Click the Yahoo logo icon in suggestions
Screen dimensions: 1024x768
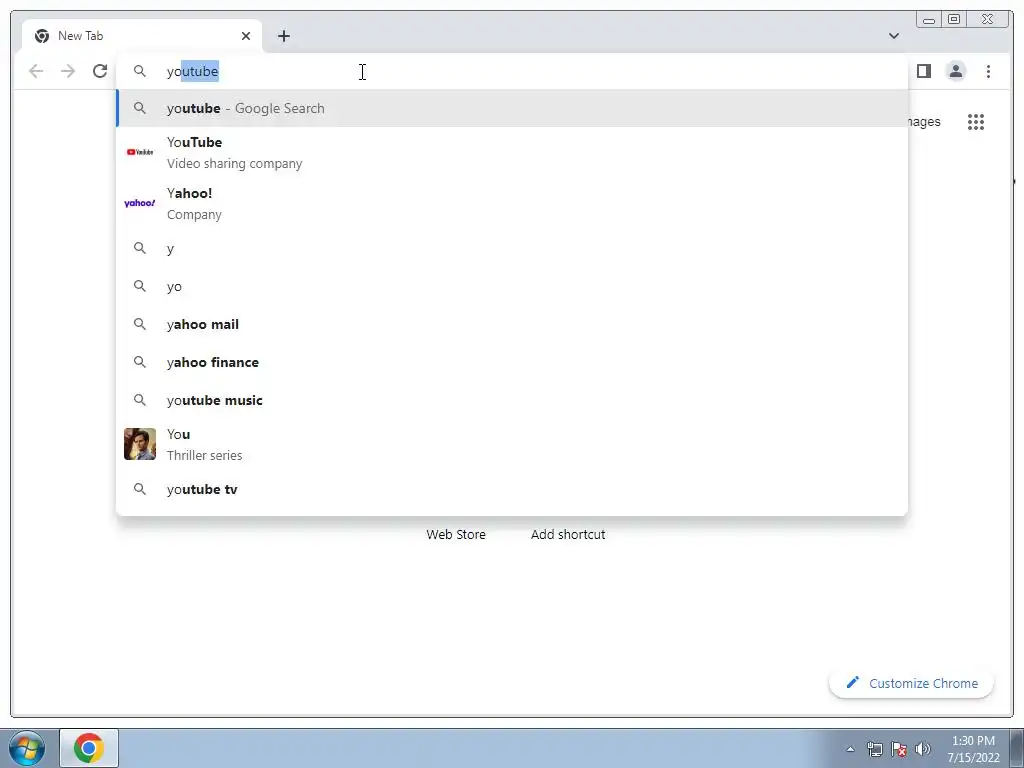(140, 203)
